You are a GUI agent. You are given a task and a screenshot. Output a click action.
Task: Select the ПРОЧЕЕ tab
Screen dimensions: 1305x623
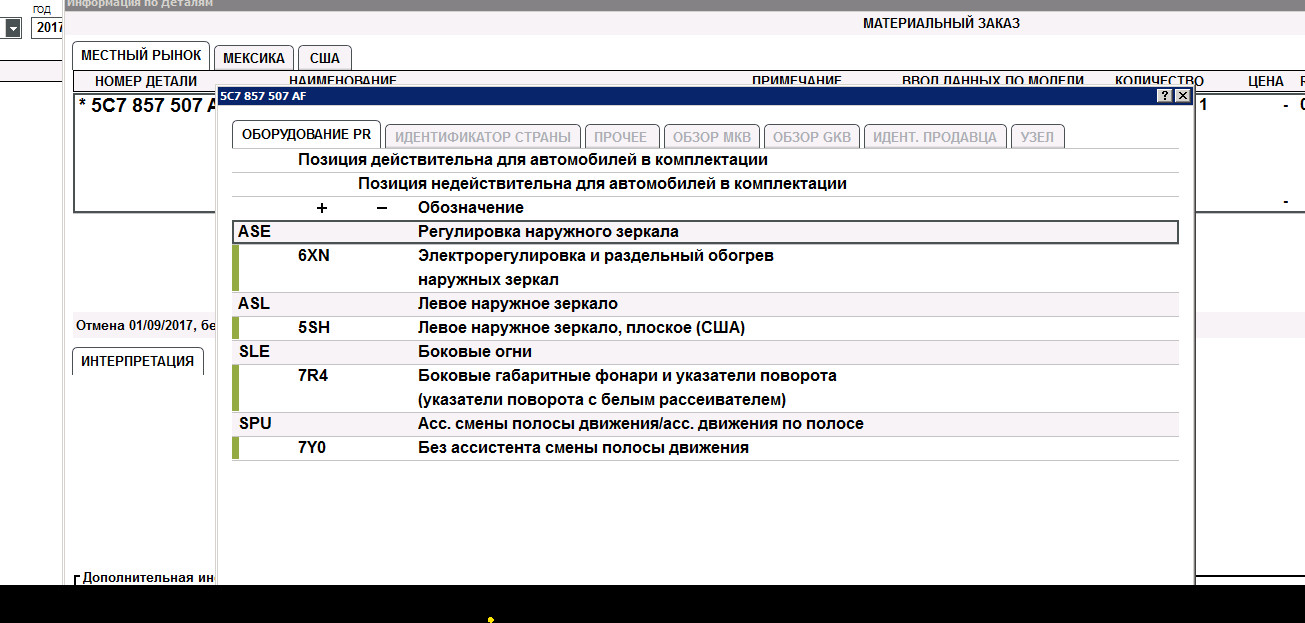pyautogui.click(x=622, y=137)
